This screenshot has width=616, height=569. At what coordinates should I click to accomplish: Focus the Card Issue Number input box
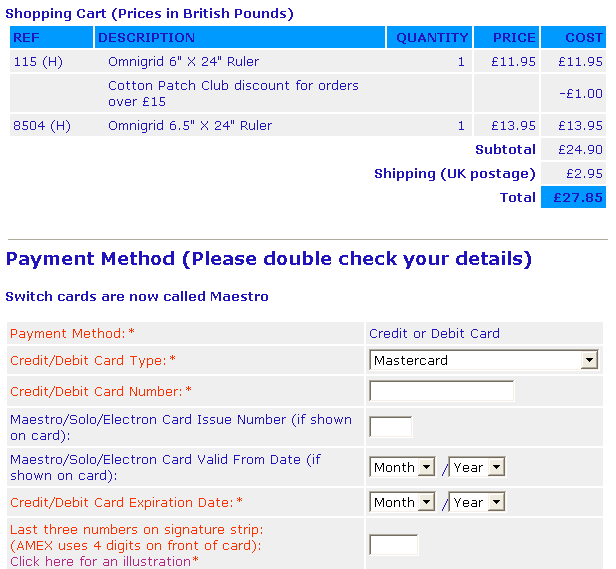click(x=390, y=427)
